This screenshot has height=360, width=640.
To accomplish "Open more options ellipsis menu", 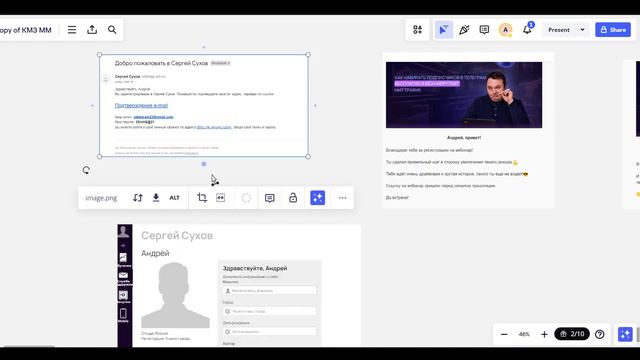I will click(342, 198).
